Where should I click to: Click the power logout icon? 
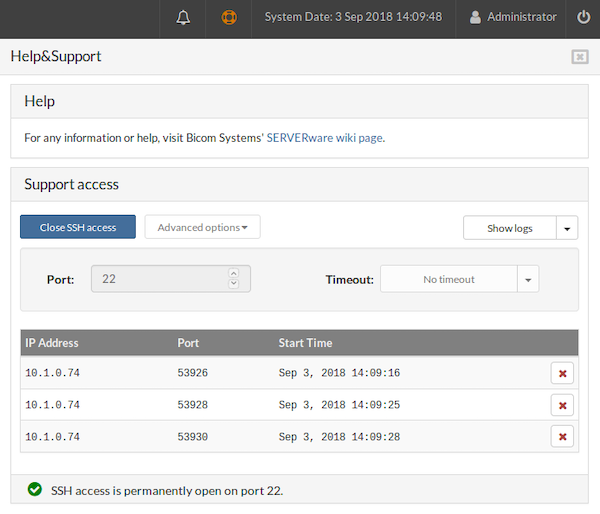(x=584, y=17)
